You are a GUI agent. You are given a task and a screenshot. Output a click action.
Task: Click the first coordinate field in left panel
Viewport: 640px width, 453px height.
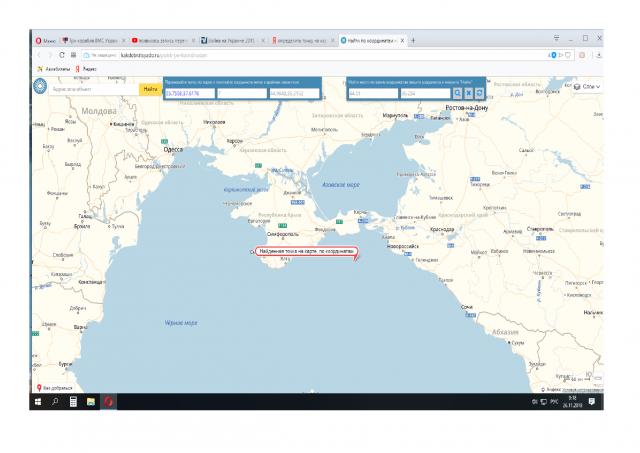point(190,93)
